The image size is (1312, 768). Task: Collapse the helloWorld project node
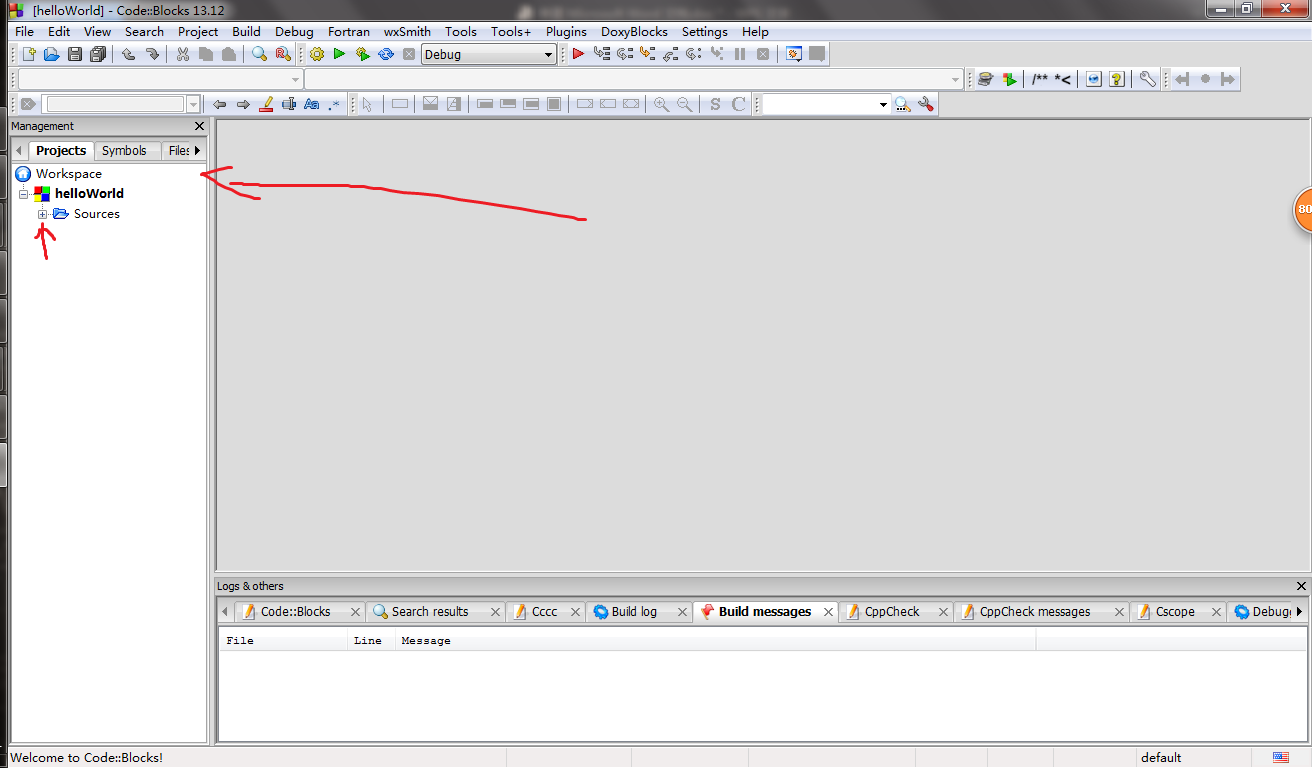coord(23,194)
